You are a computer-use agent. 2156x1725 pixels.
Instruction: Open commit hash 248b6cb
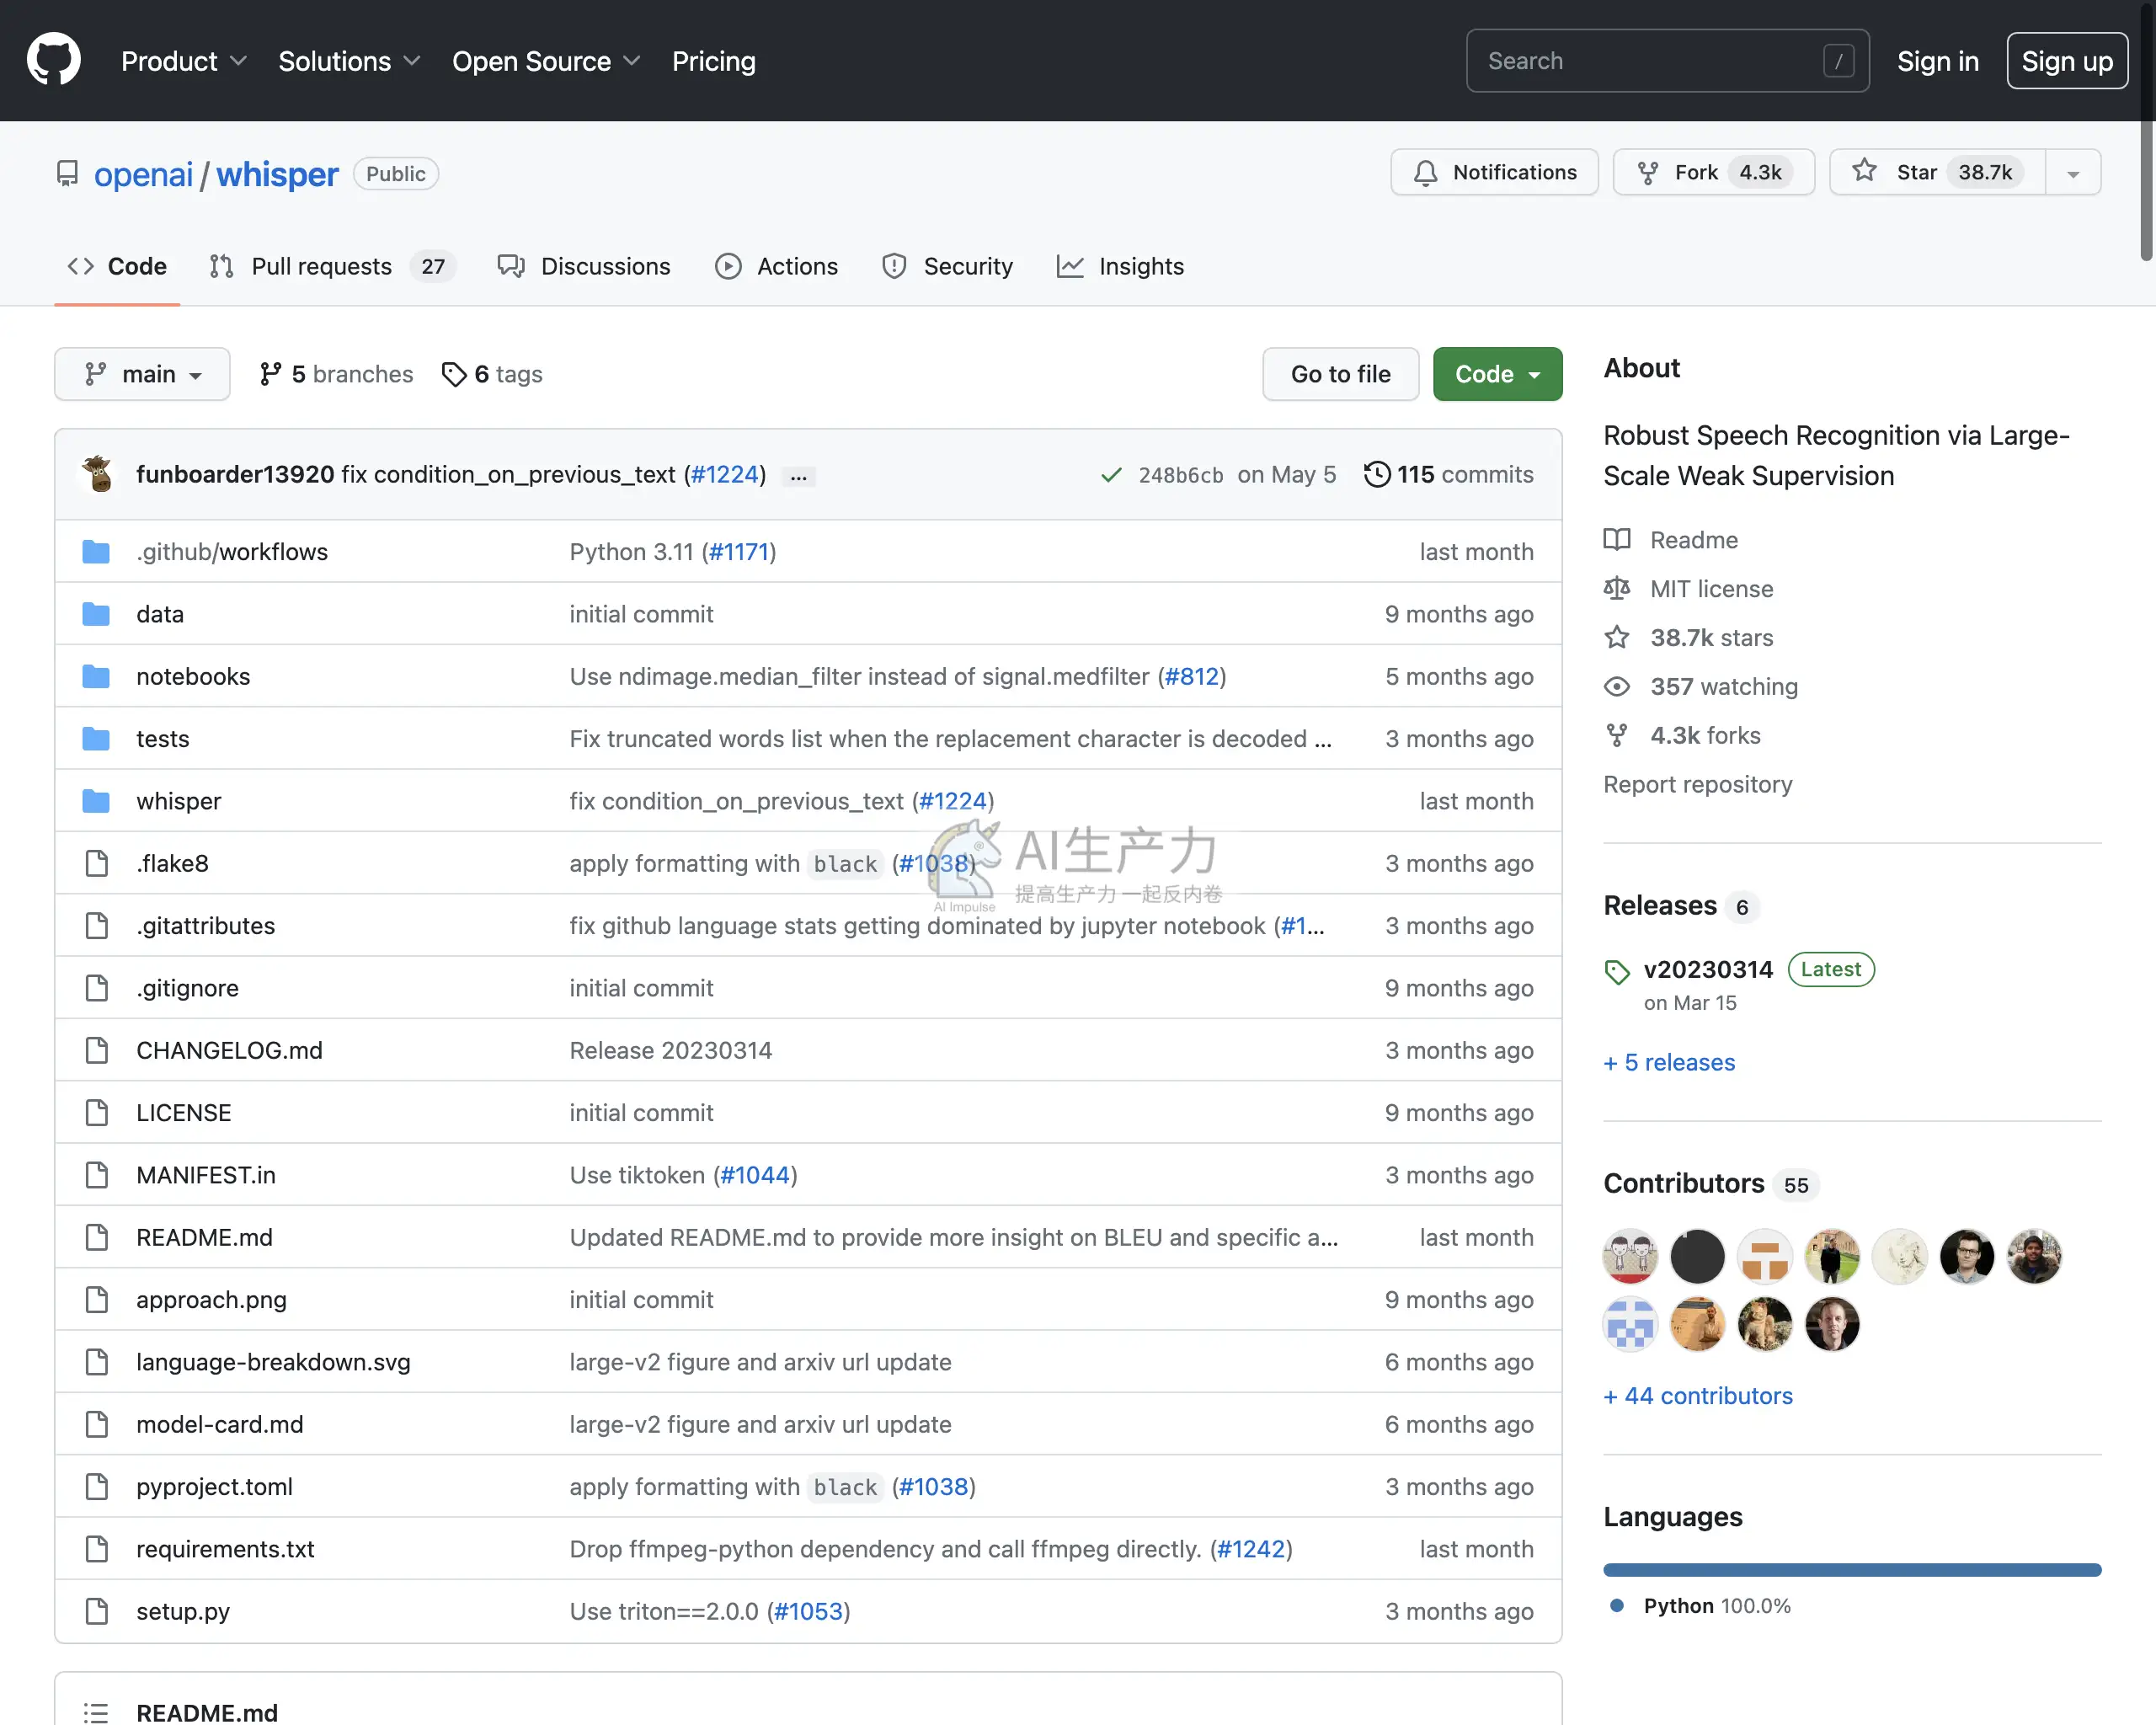pyautogui.click(x=1180, y=475)
